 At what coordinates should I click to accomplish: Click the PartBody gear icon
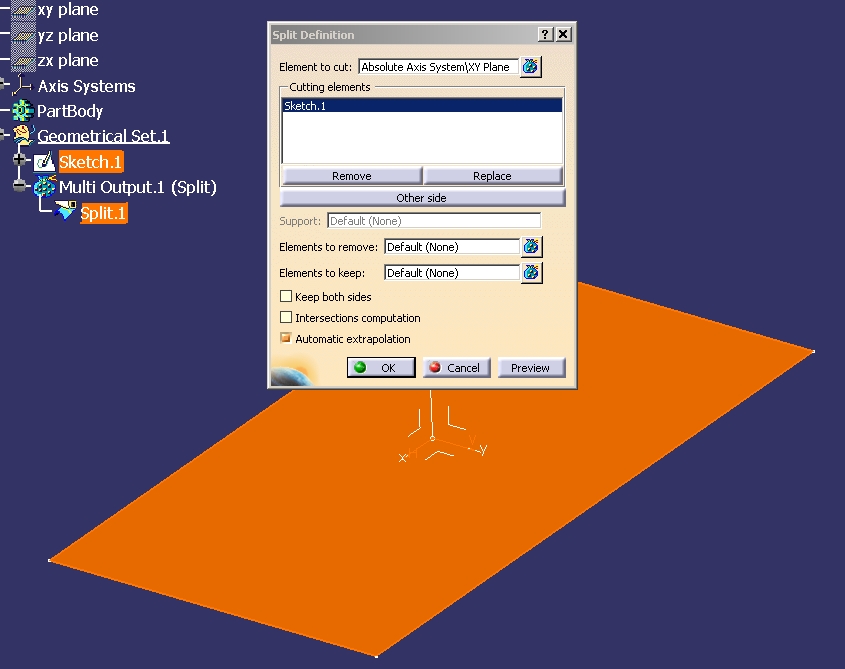point(23,111)
